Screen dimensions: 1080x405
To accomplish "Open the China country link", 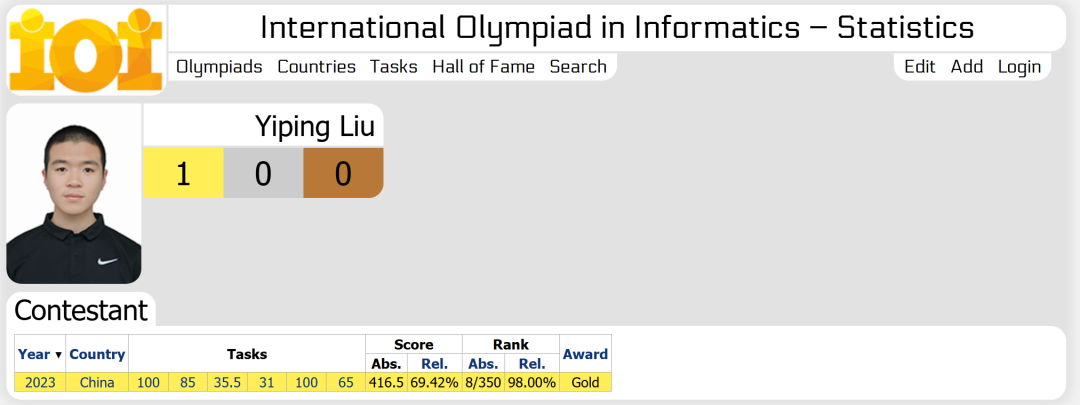I will (97, 382).
